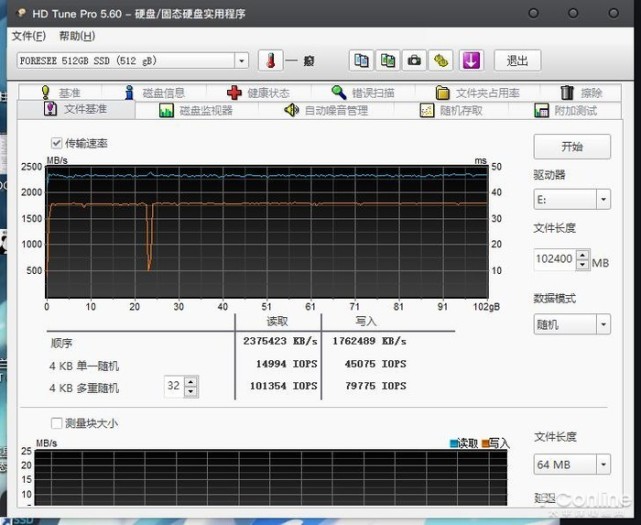Select the 文件基准 file benchmark tab

click(76, 109)
